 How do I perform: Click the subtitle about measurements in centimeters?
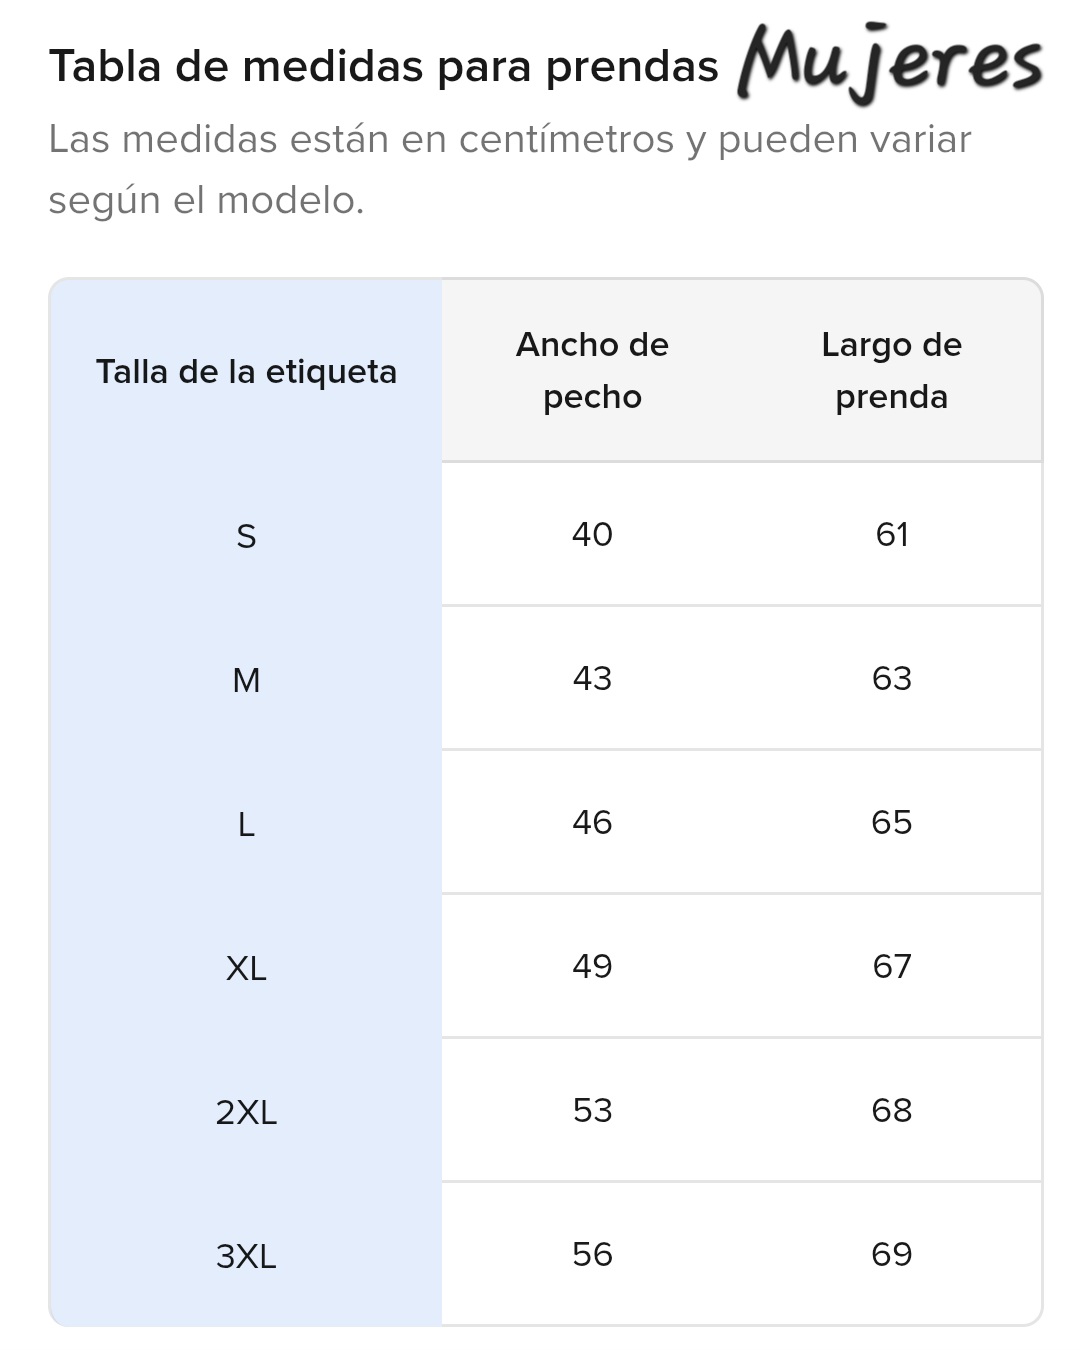pyautogui.click(x=509, y=169)
